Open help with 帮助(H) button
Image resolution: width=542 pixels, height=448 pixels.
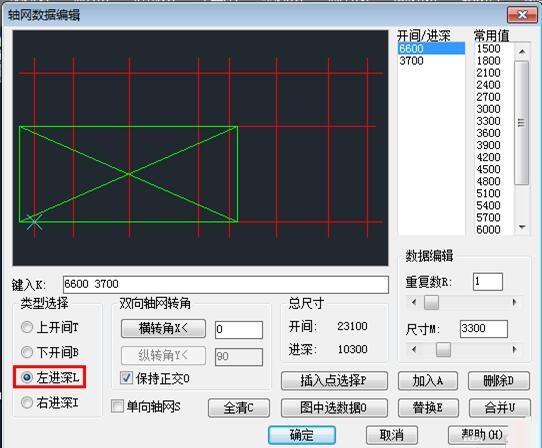[x=478, y=434]
